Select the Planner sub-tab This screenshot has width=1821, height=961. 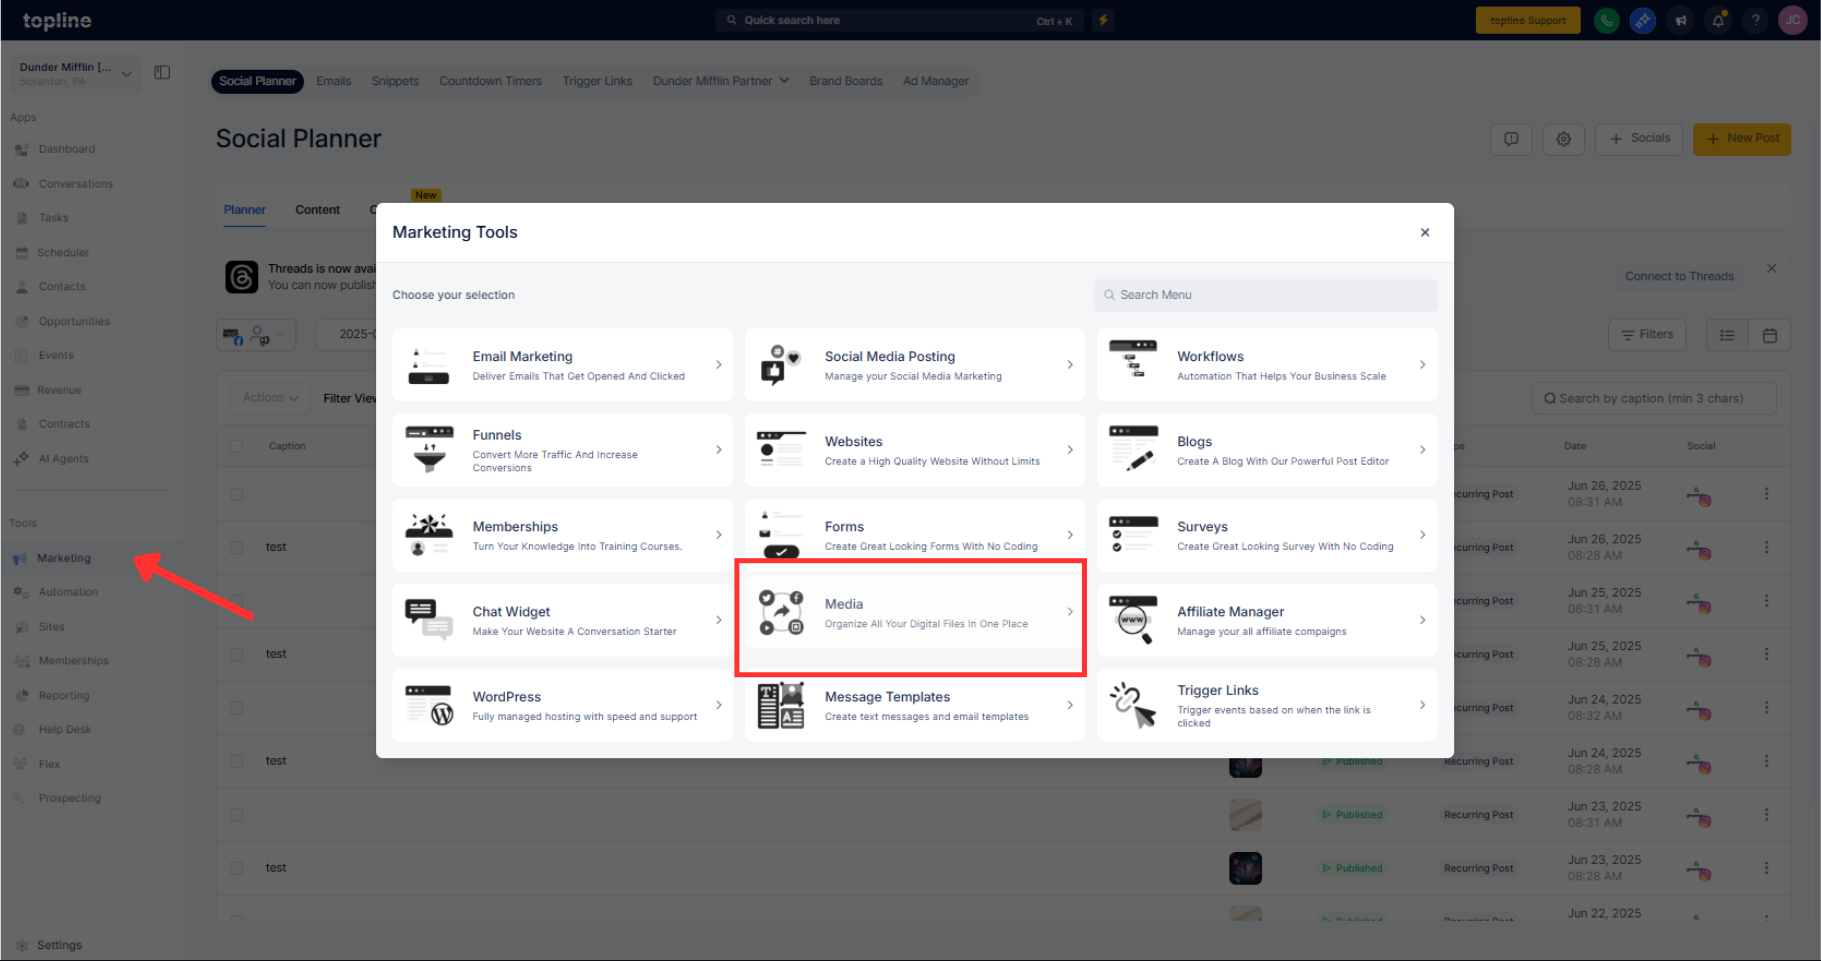pos(245,210)
